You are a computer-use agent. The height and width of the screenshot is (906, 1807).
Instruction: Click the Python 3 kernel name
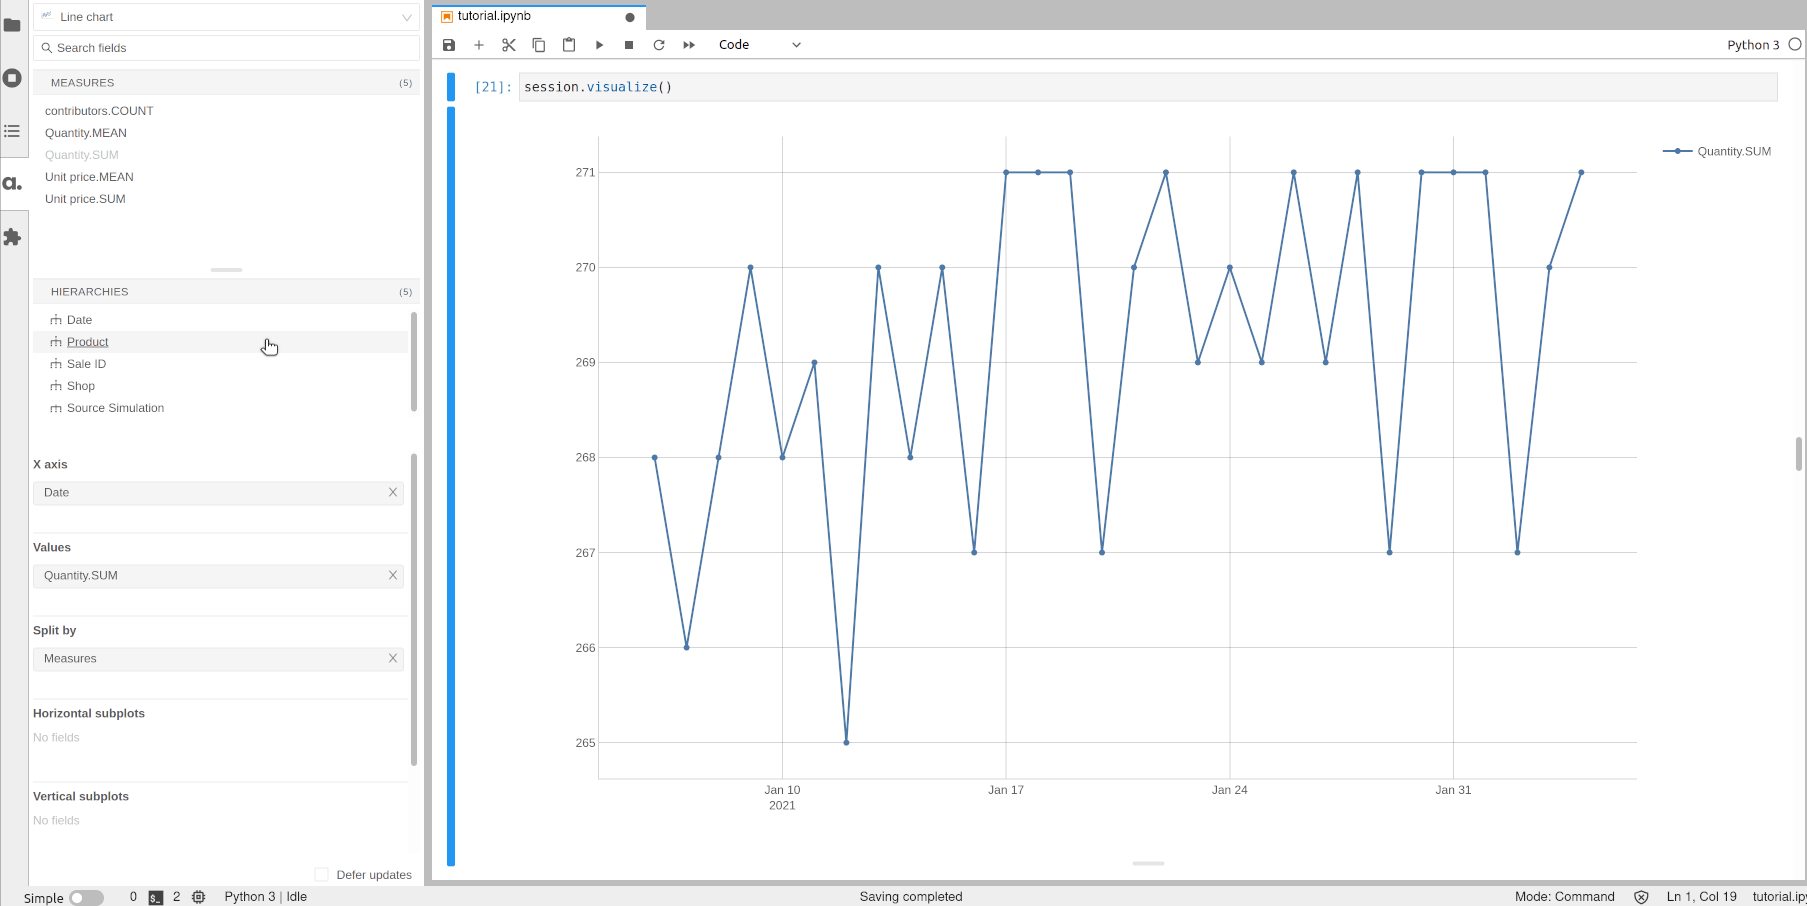click(x=1753, y=45)
